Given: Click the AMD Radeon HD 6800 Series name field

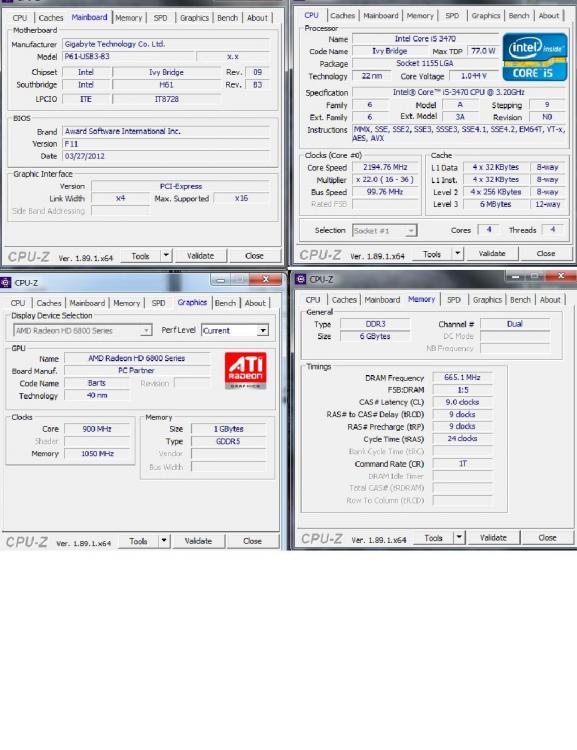Looking at the screenshot, I should 137,358.
